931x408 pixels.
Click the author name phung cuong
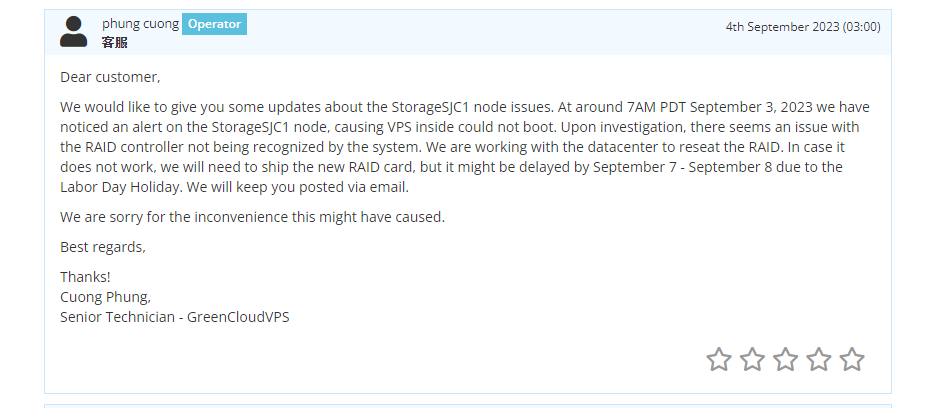pos(140,24)
